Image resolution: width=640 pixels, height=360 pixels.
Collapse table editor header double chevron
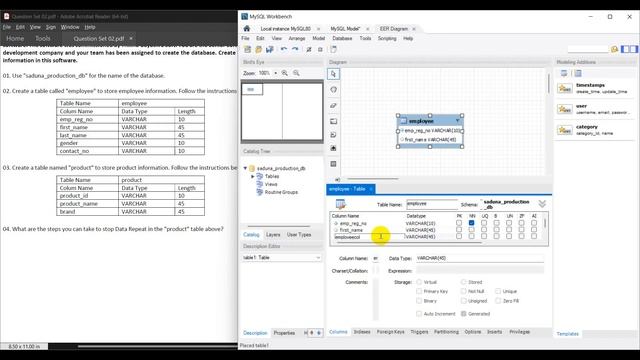tap(542, 204)
